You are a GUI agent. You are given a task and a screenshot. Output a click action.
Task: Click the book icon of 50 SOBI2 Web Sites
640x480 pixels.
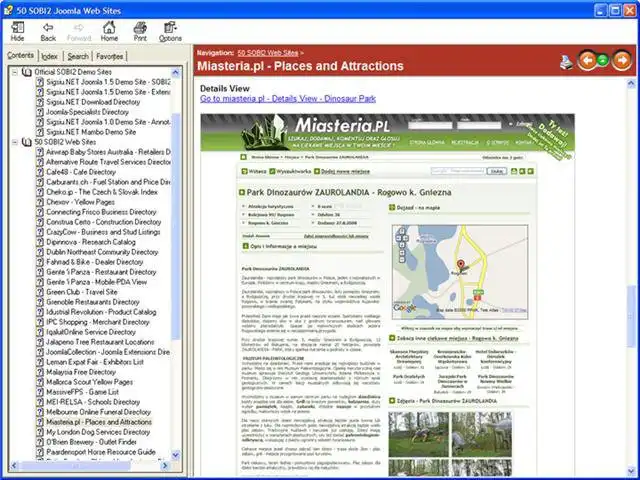[27, 142]
